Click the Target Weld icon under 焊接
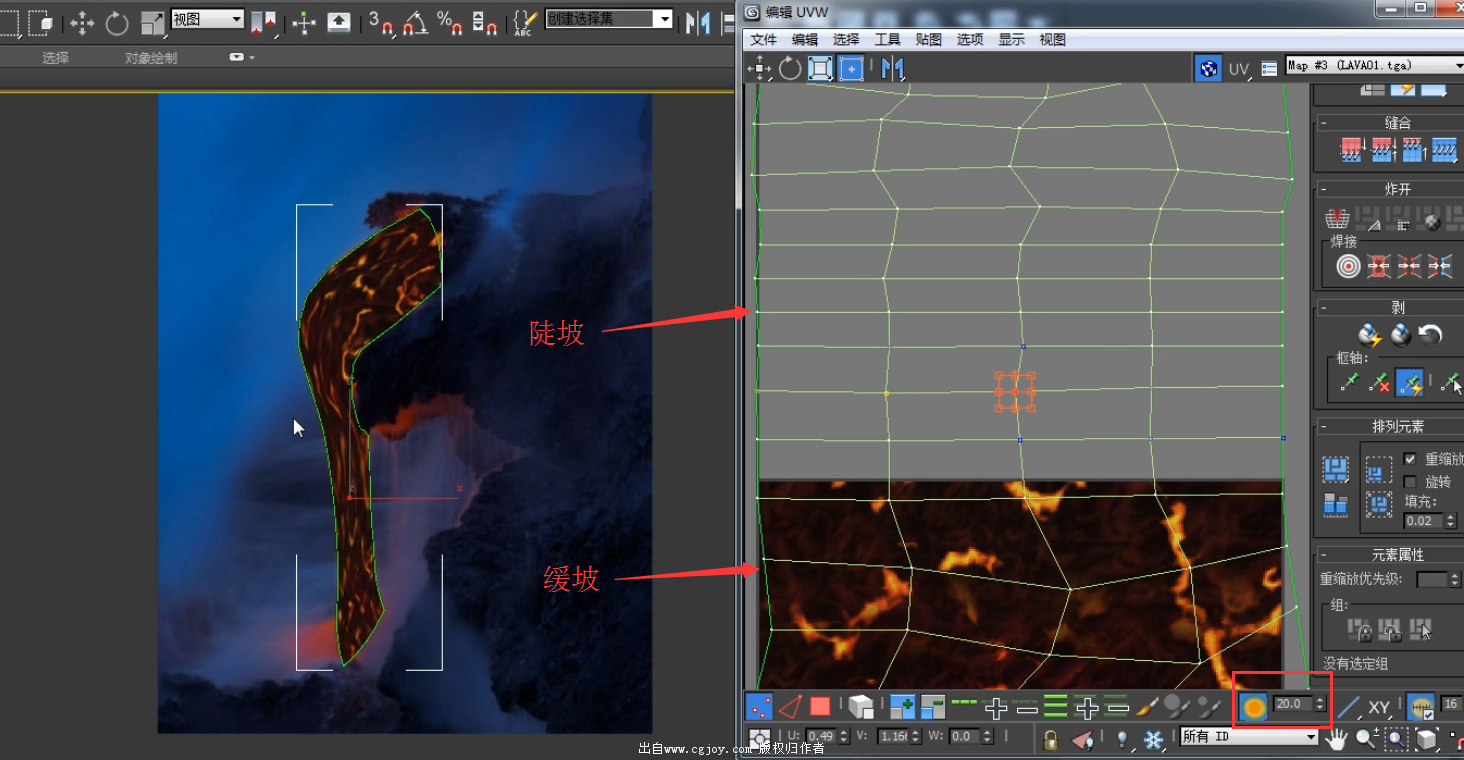The width and height of the screenshot is (1464, 760). (1348, 267)
